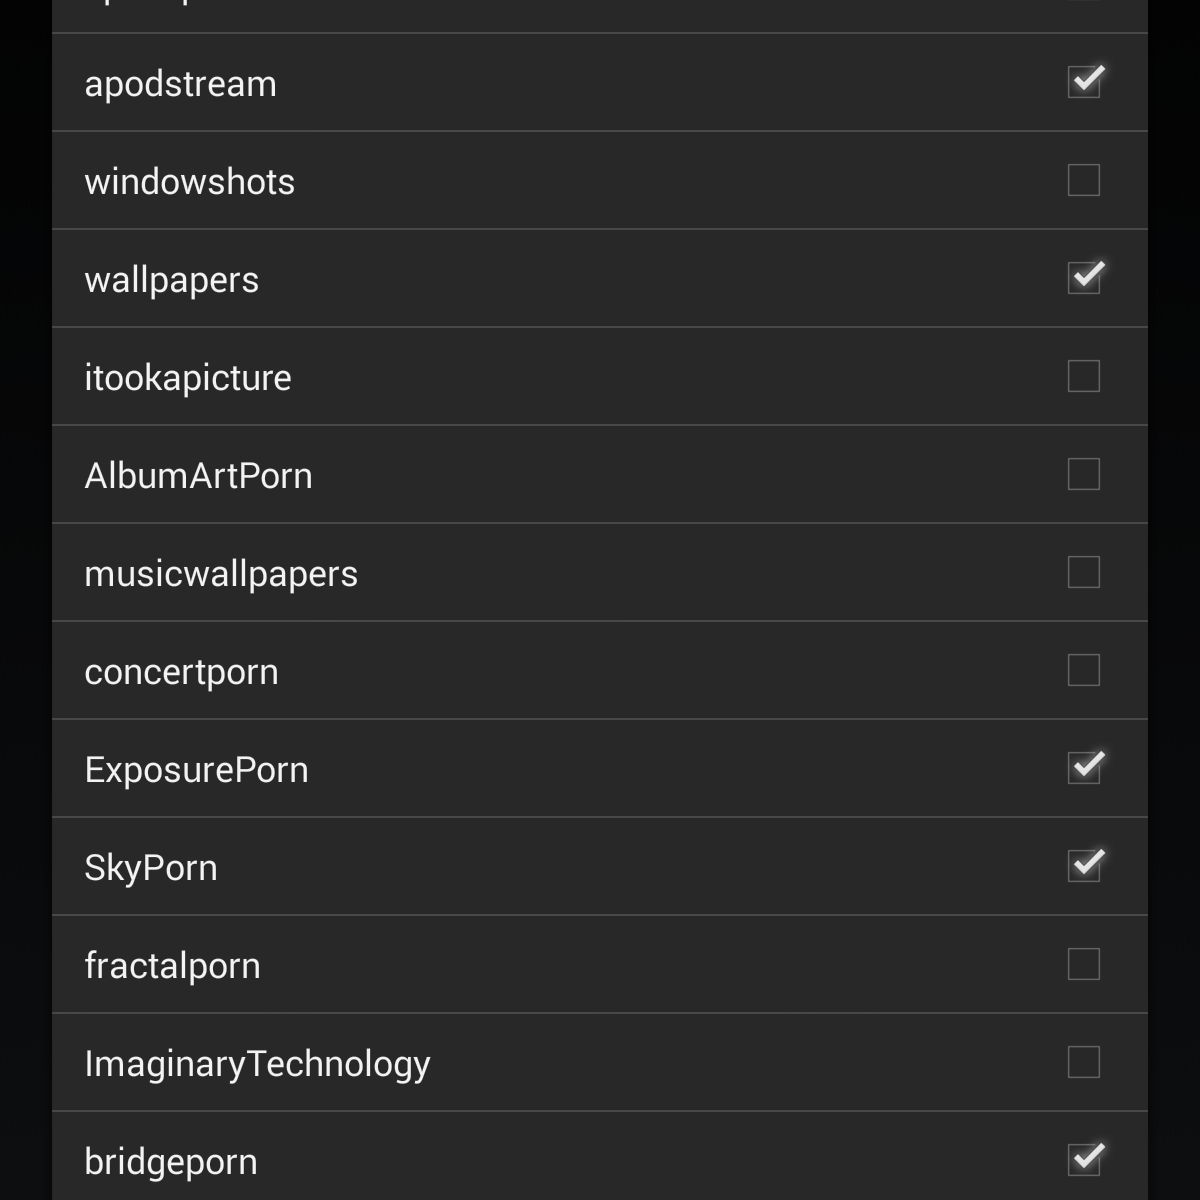
Task: Uncheck the SkyPorn checkbox
Action: pos(1084,866)
